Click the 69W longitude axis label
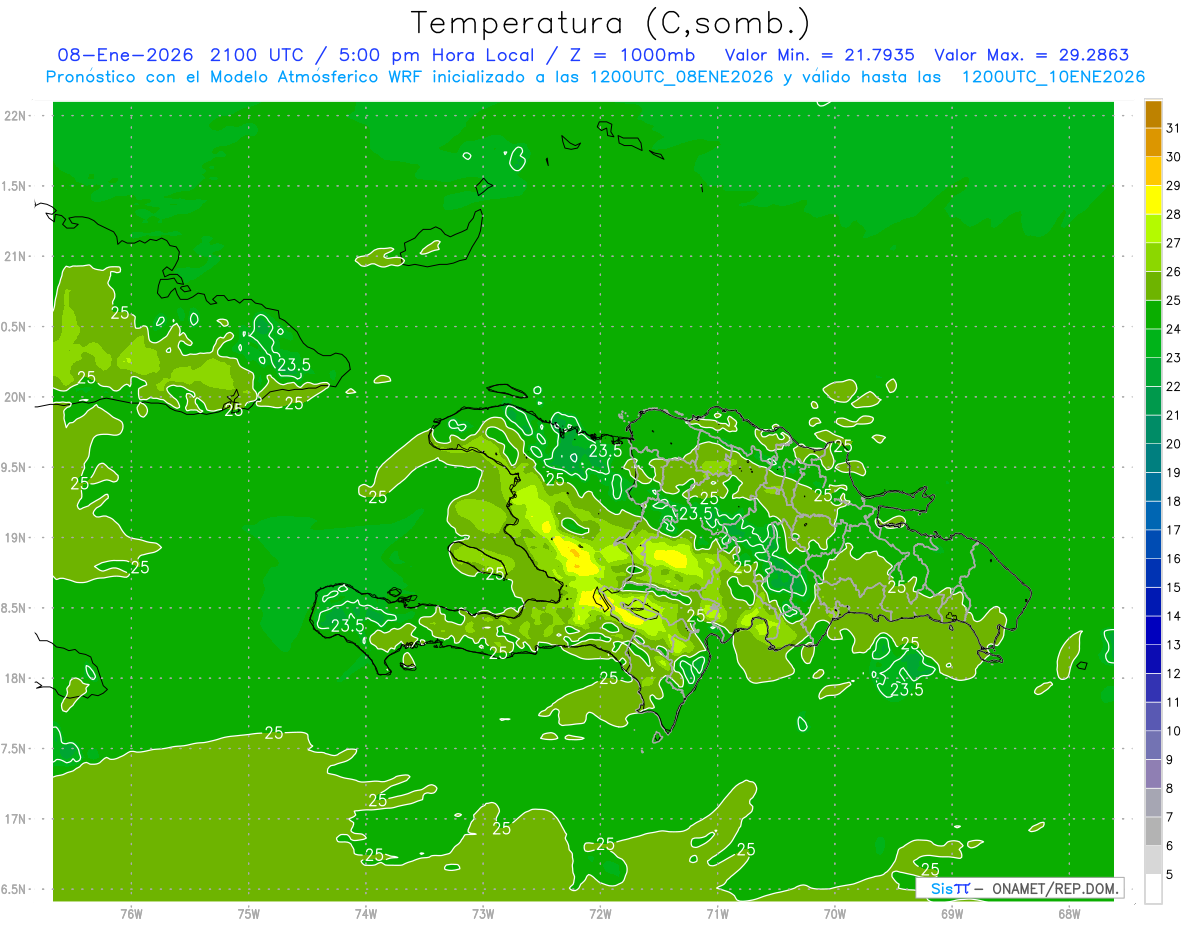 [952, 914]
